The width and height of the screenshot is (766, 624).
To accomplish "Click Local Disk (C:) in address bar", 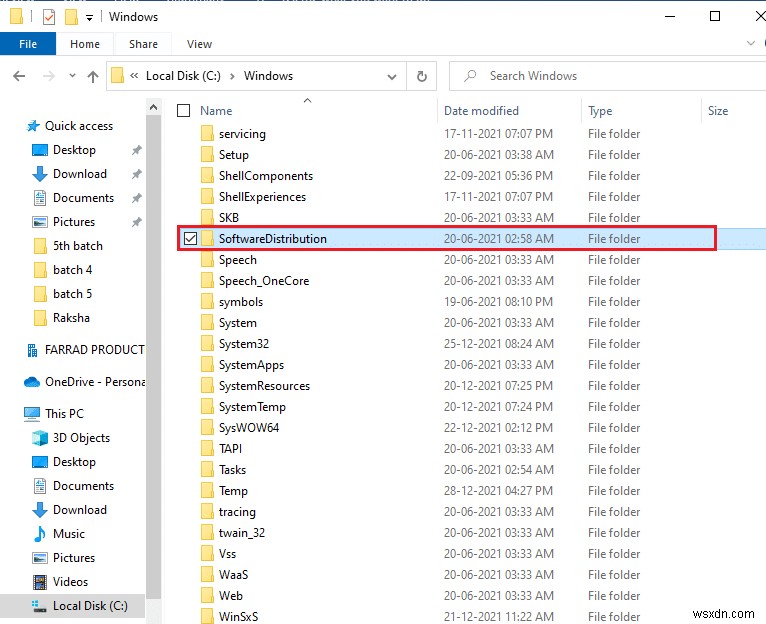I will (183, 76).
